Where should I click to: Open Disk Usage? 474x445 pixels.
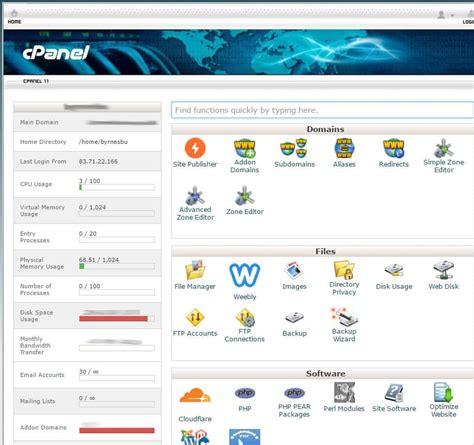[x=394, y=275]
